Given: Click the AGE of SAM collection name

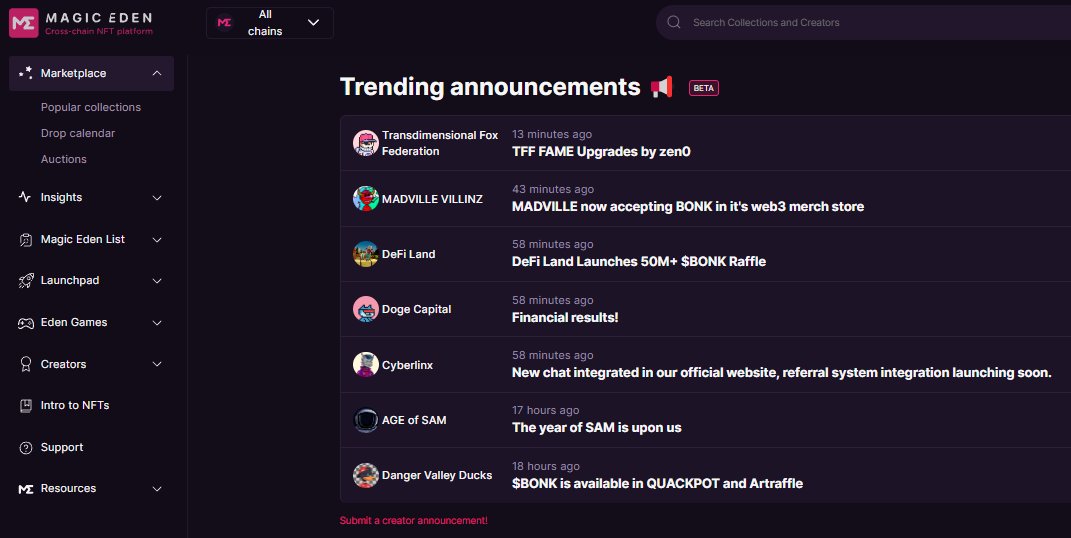Looking at the screenshot, I should (x=414, y=420).
